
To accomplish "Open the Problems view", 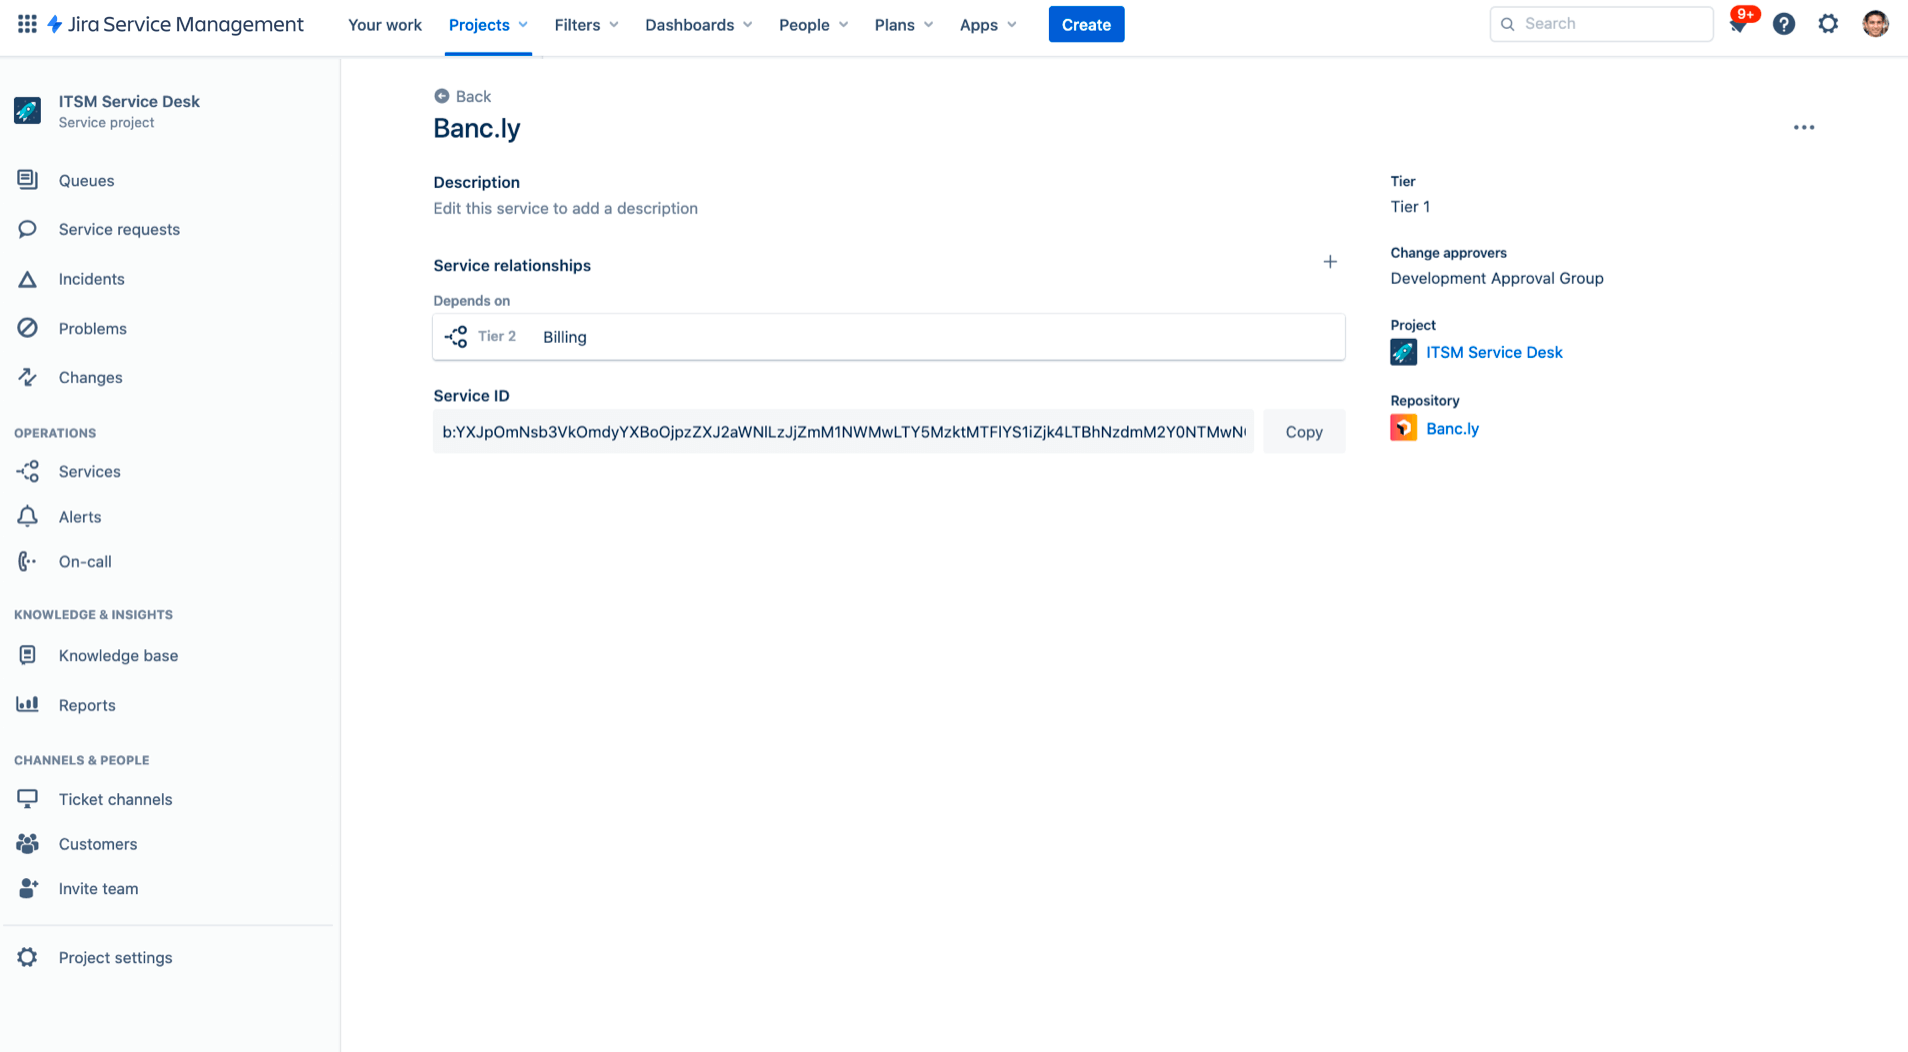I will 92,328.
